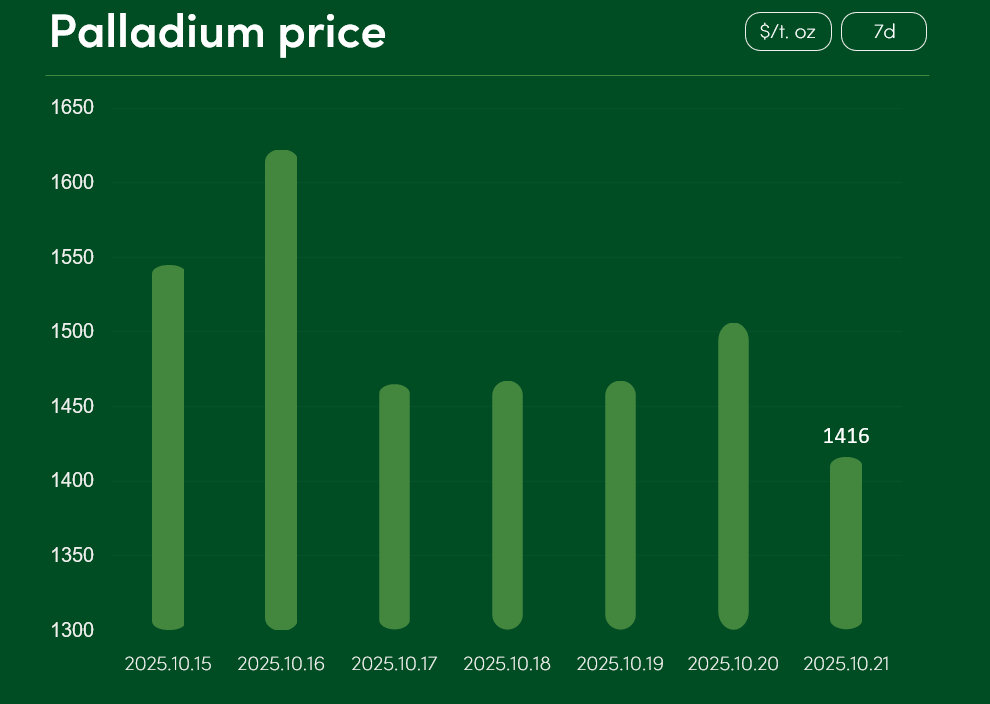Click the 2025.10.20 date label

click(733, 664)
